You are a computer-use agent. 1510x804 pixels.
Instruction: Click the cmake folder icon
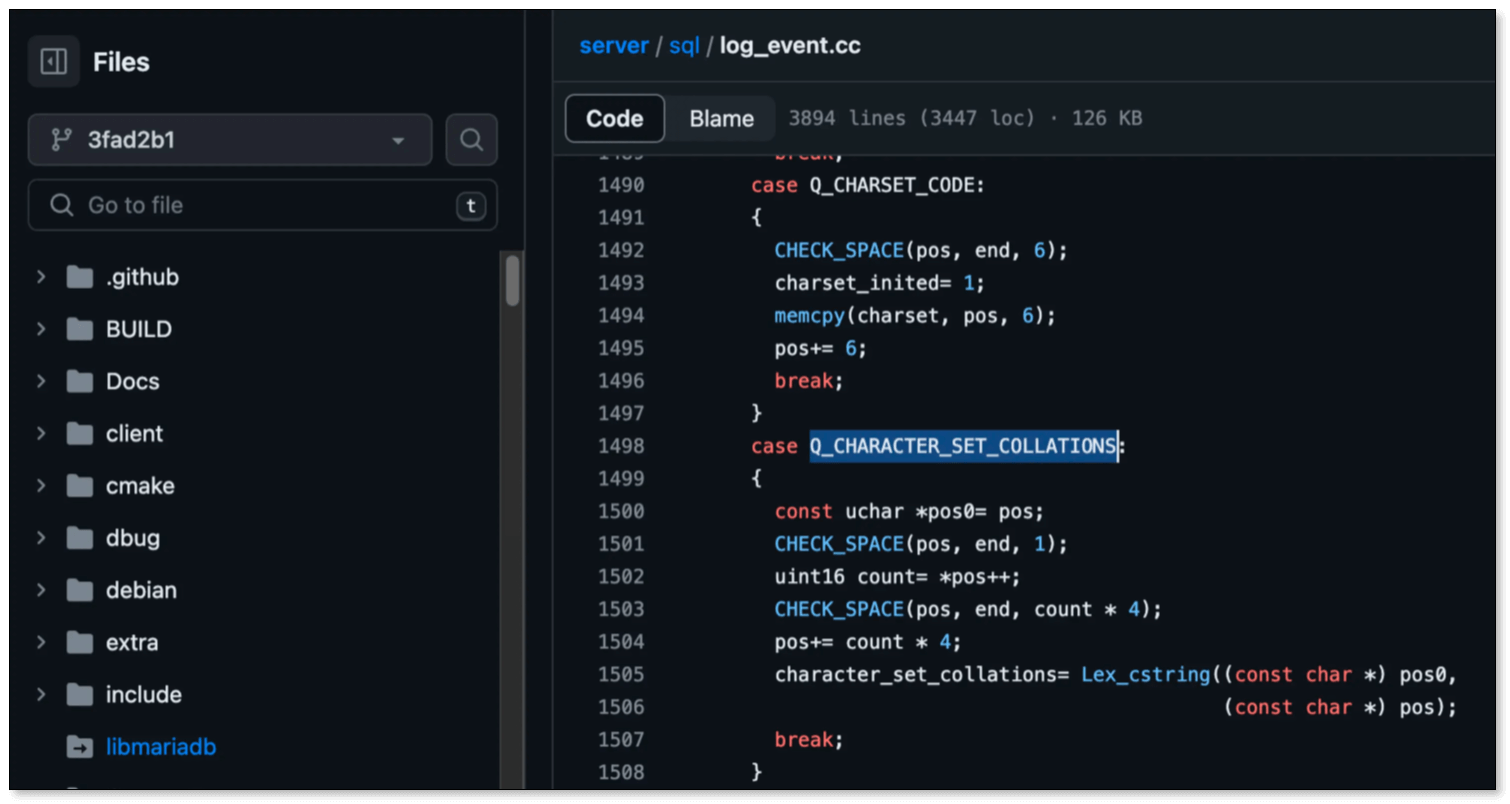[x=79, y=485]
